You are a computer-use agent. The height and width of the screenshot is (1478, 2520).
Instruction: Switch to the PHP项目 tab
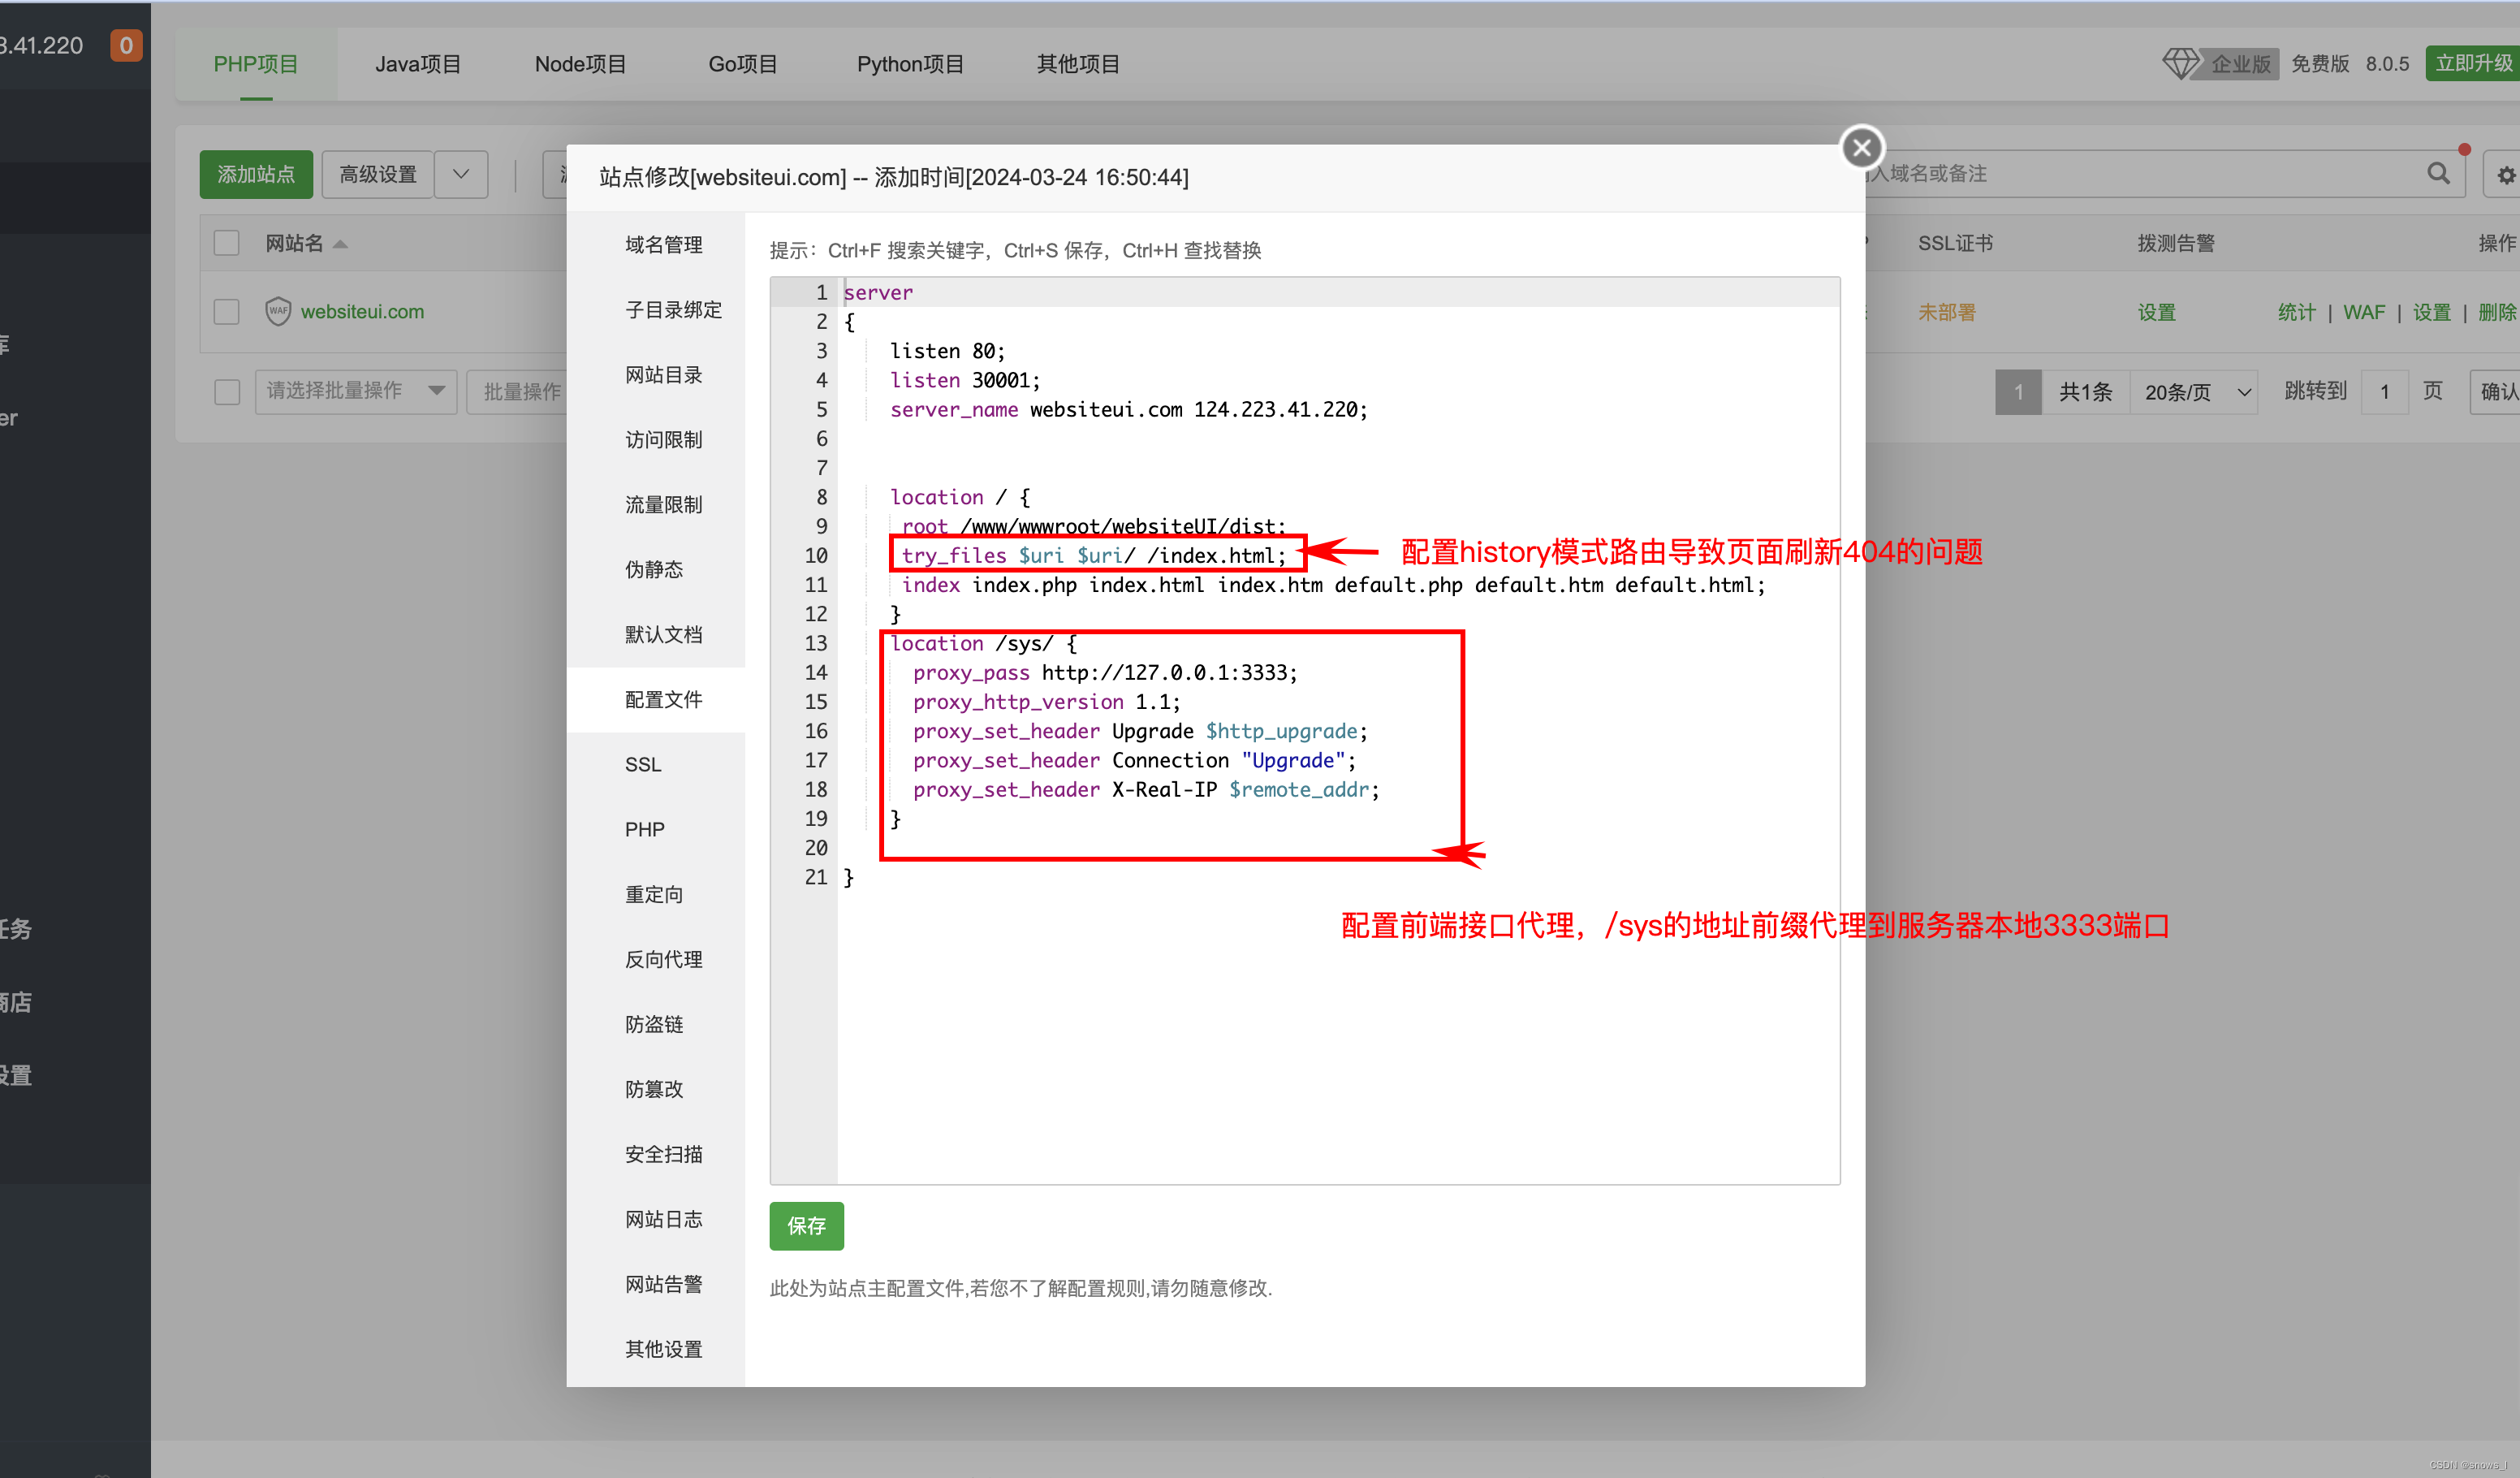[x=256, y=64]
